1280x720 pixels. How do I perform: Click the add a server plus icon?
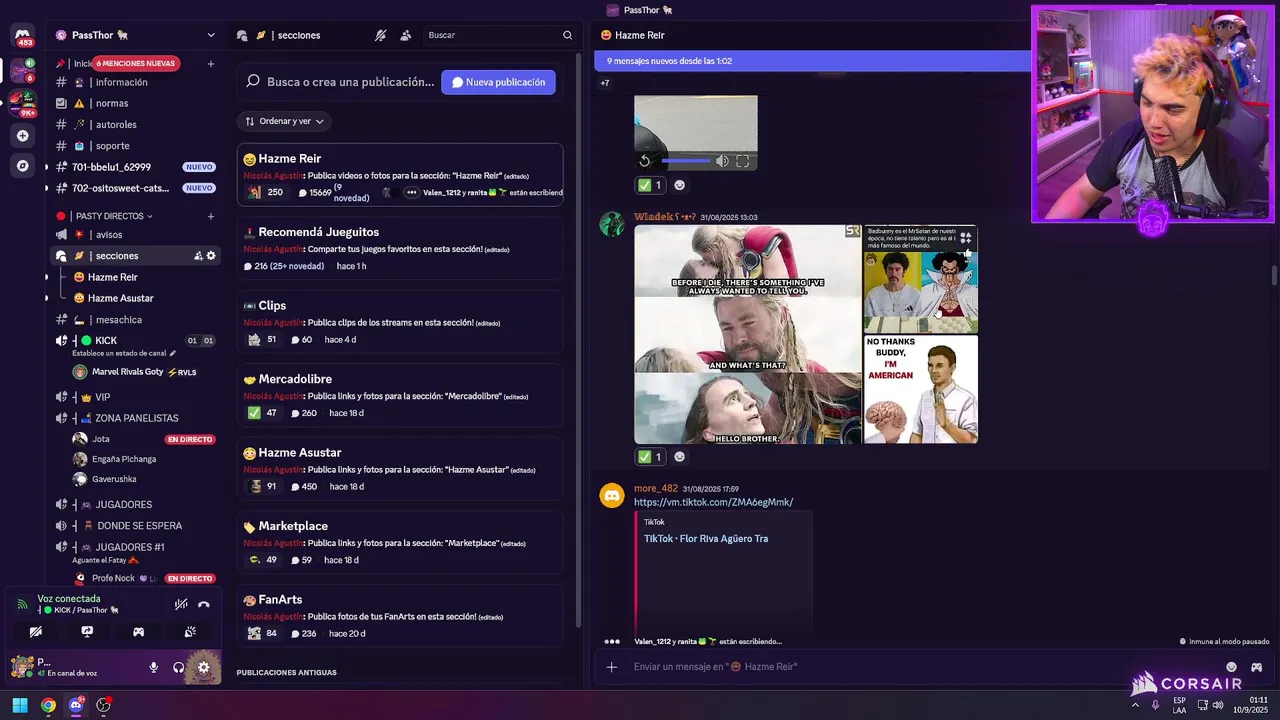(x=22, y=136)
